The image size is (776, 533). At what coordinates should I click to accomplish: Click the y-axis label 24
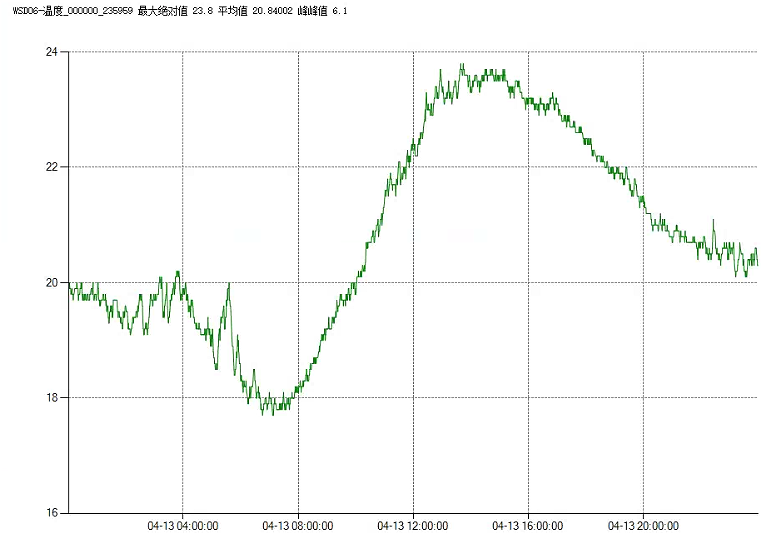pyautogui.click(x=52, y=51)
